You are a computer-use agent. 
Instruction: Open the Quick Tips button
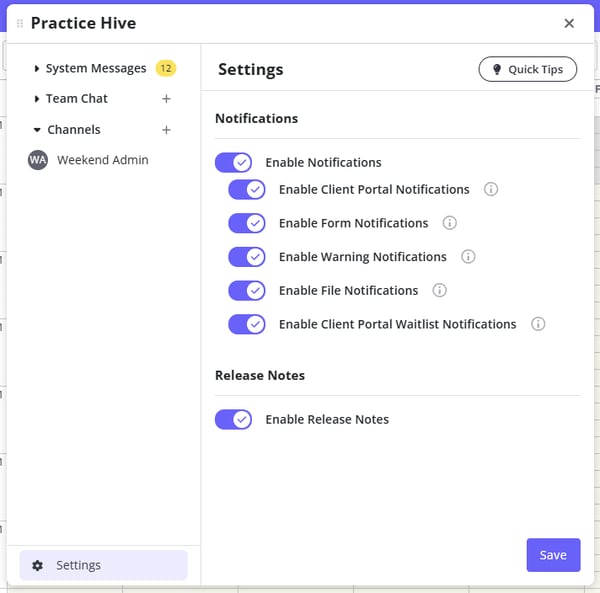[527, 69]
